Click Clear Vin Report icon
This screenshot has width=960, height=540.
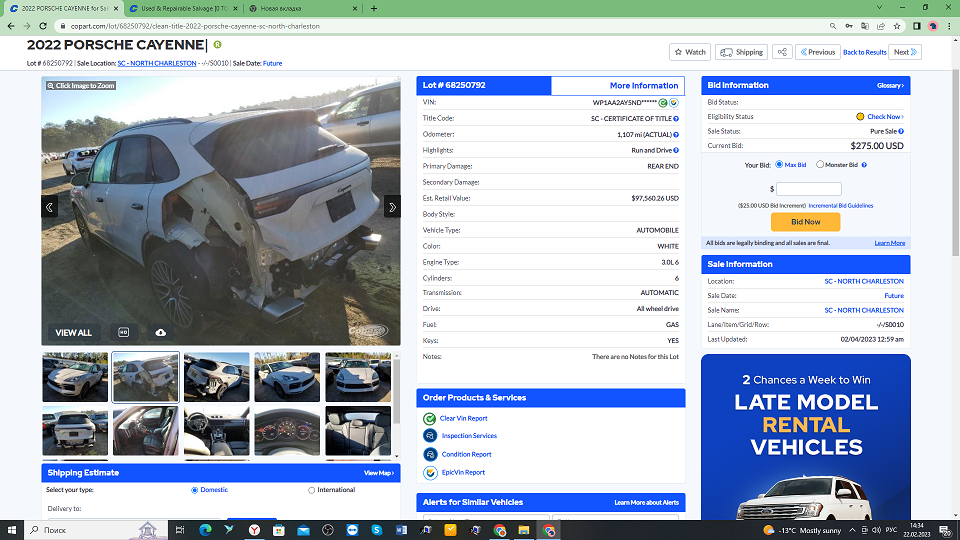point(430,419)
